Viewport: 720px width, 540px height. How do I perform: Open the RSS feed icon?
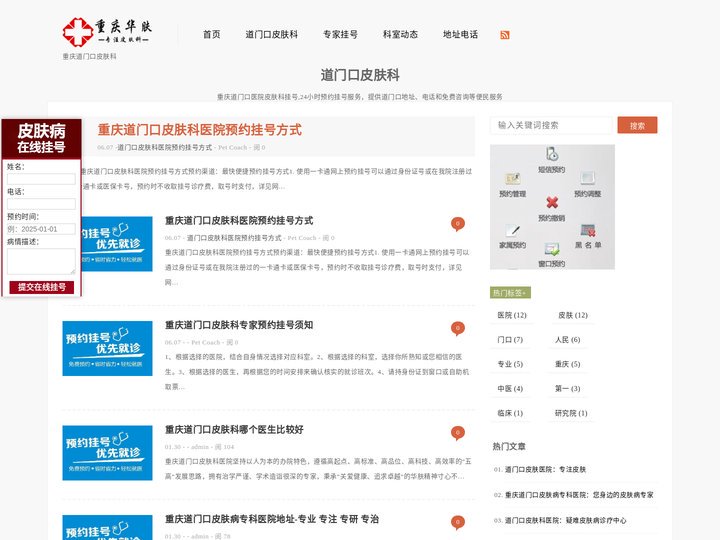(x=505, y=35)
